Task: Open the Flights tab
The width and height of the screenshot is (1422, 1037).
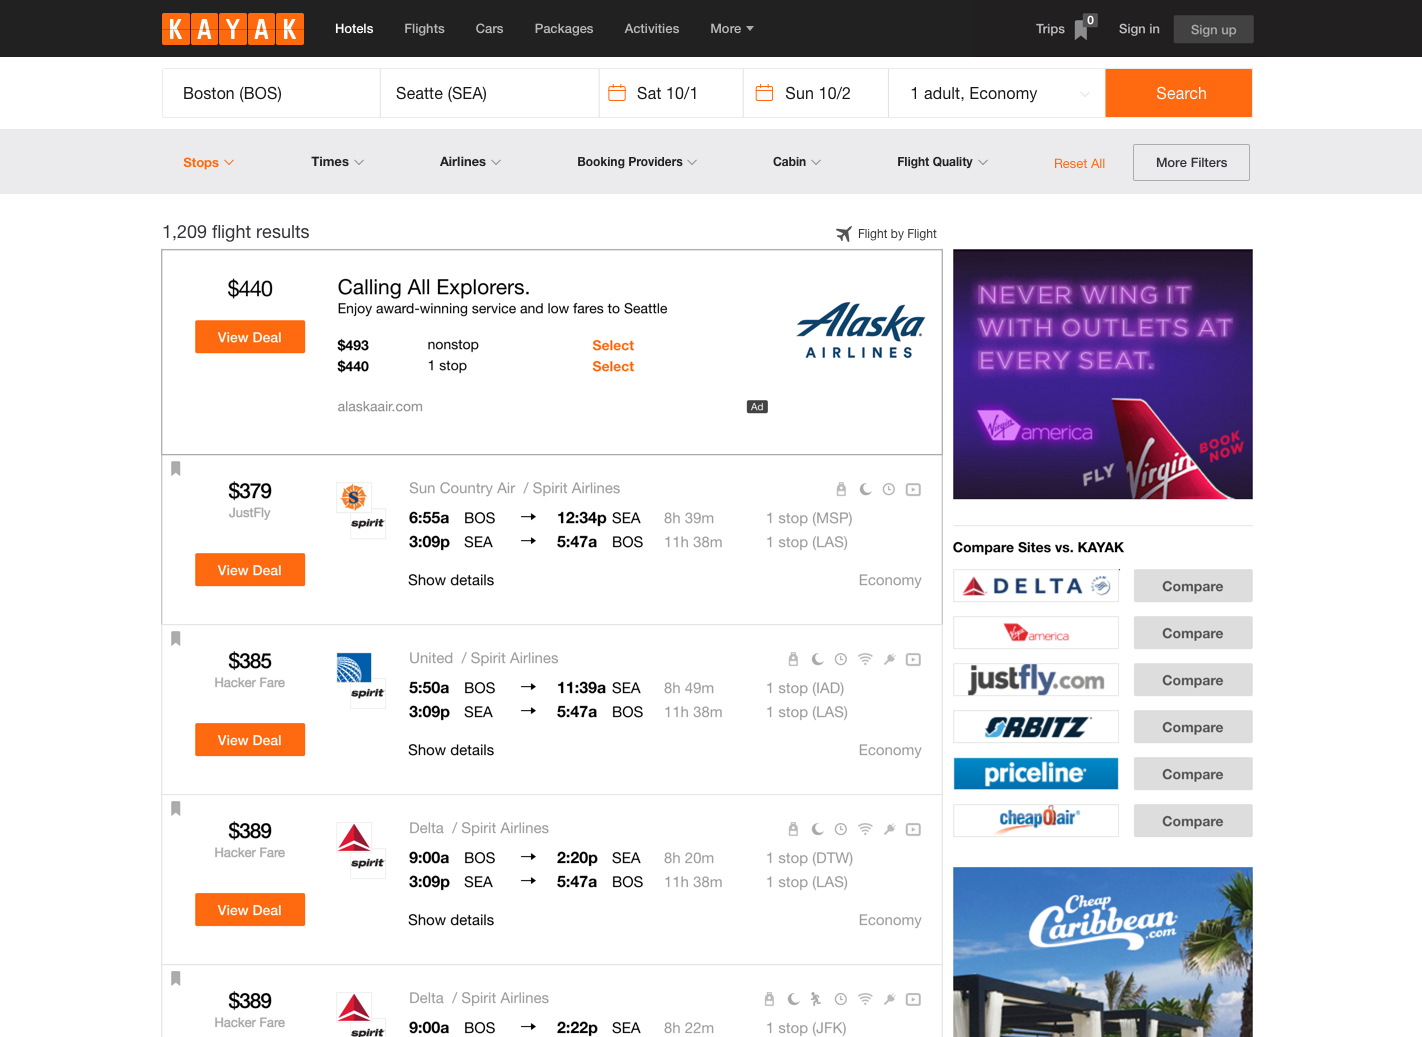Action: point(424,29)
